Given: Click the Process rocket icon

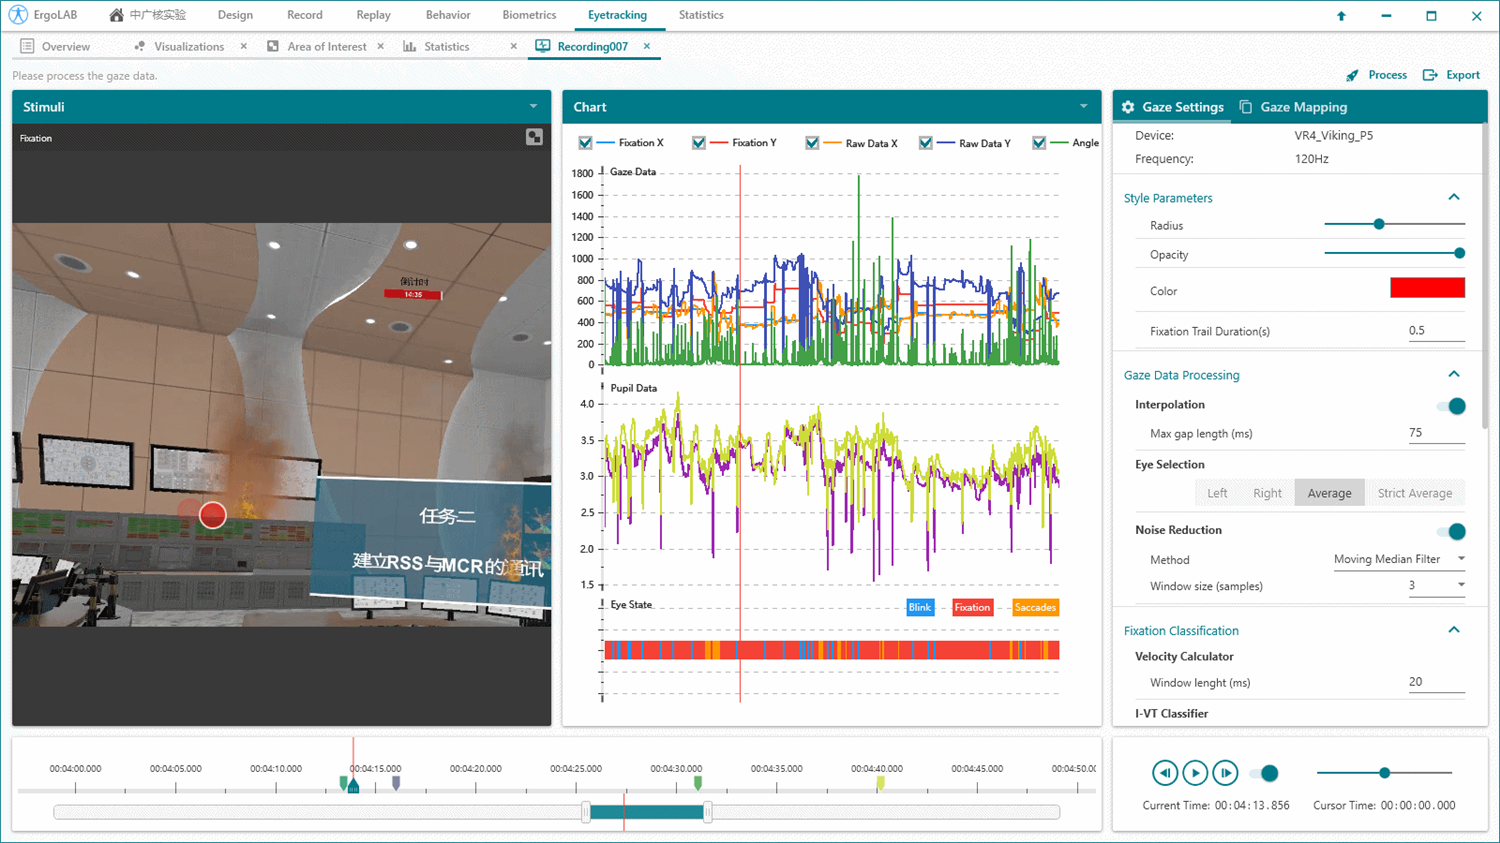Looking at the screenshot, I should click(x=1352, y=75).
